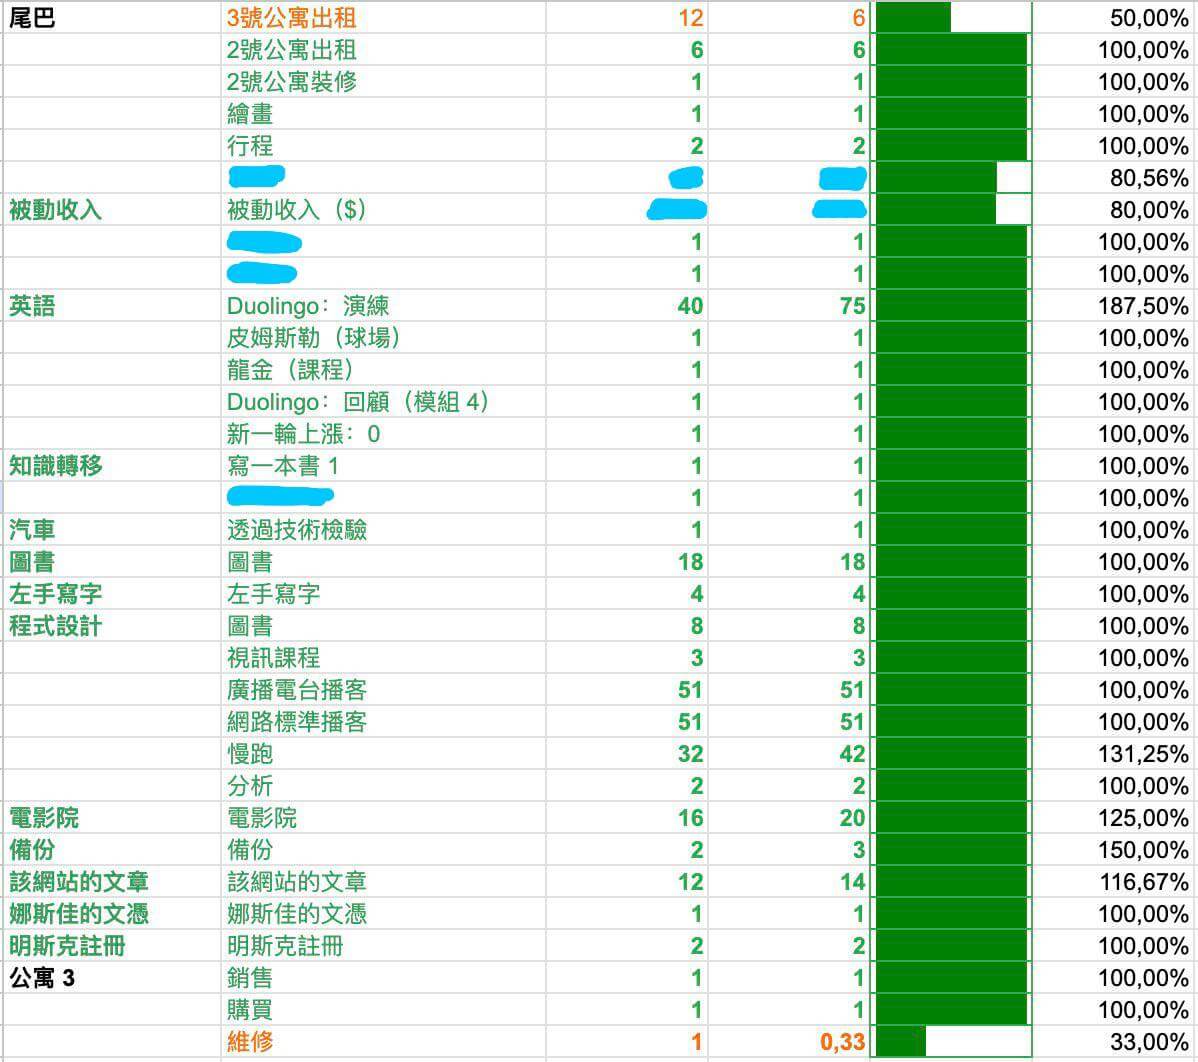Click the 知識轉移 category cell
This screenshot has height=1062, width=1198.
tap(112, 466)
